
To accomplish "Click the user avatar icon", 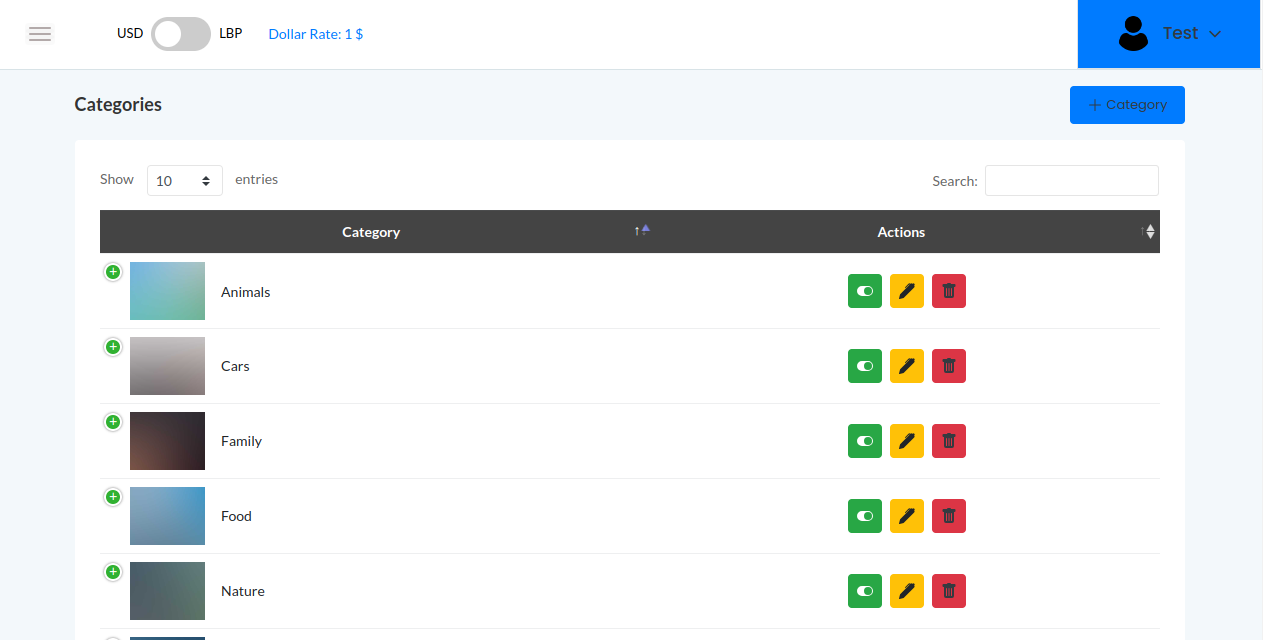I will coord(1133,34).
